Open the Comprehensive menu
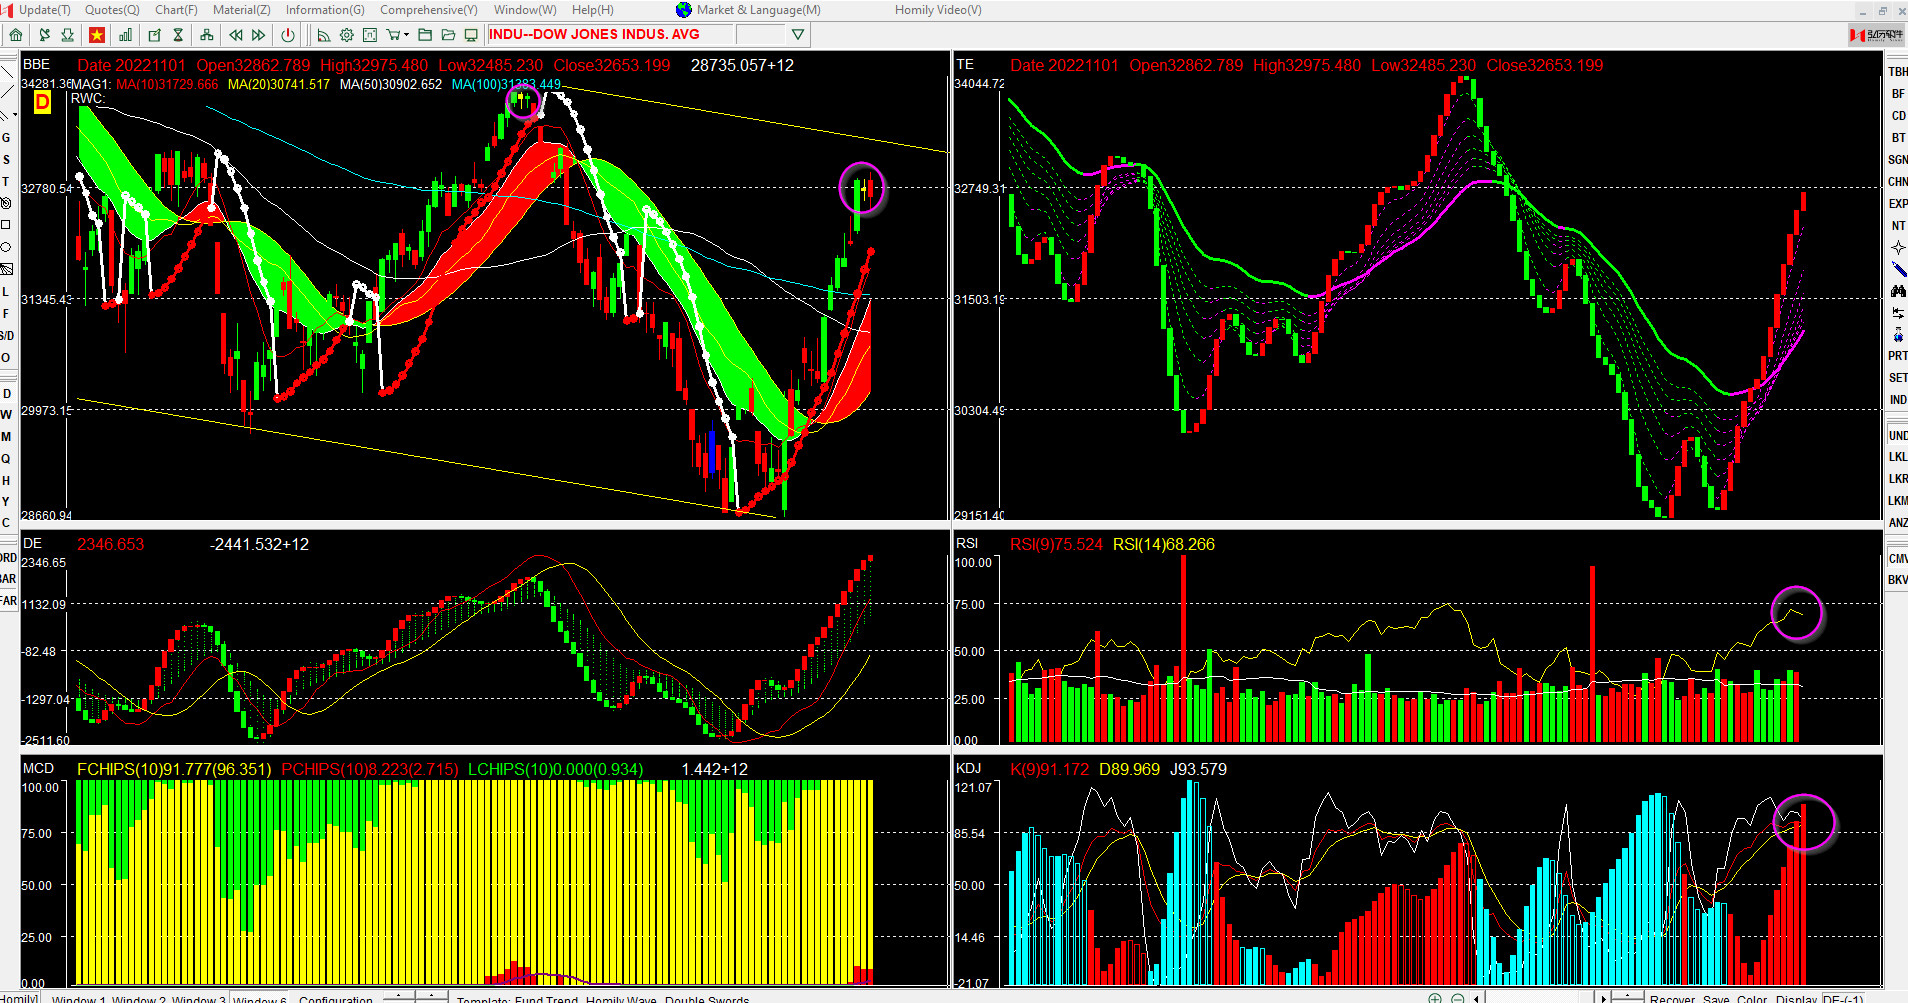The width and height of the screenshot is (1908, 1003). [428, 10]
